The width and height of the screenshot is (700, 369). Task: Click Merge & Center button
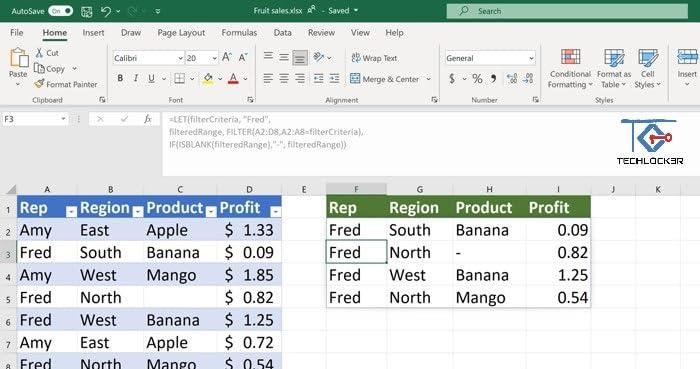385,79
